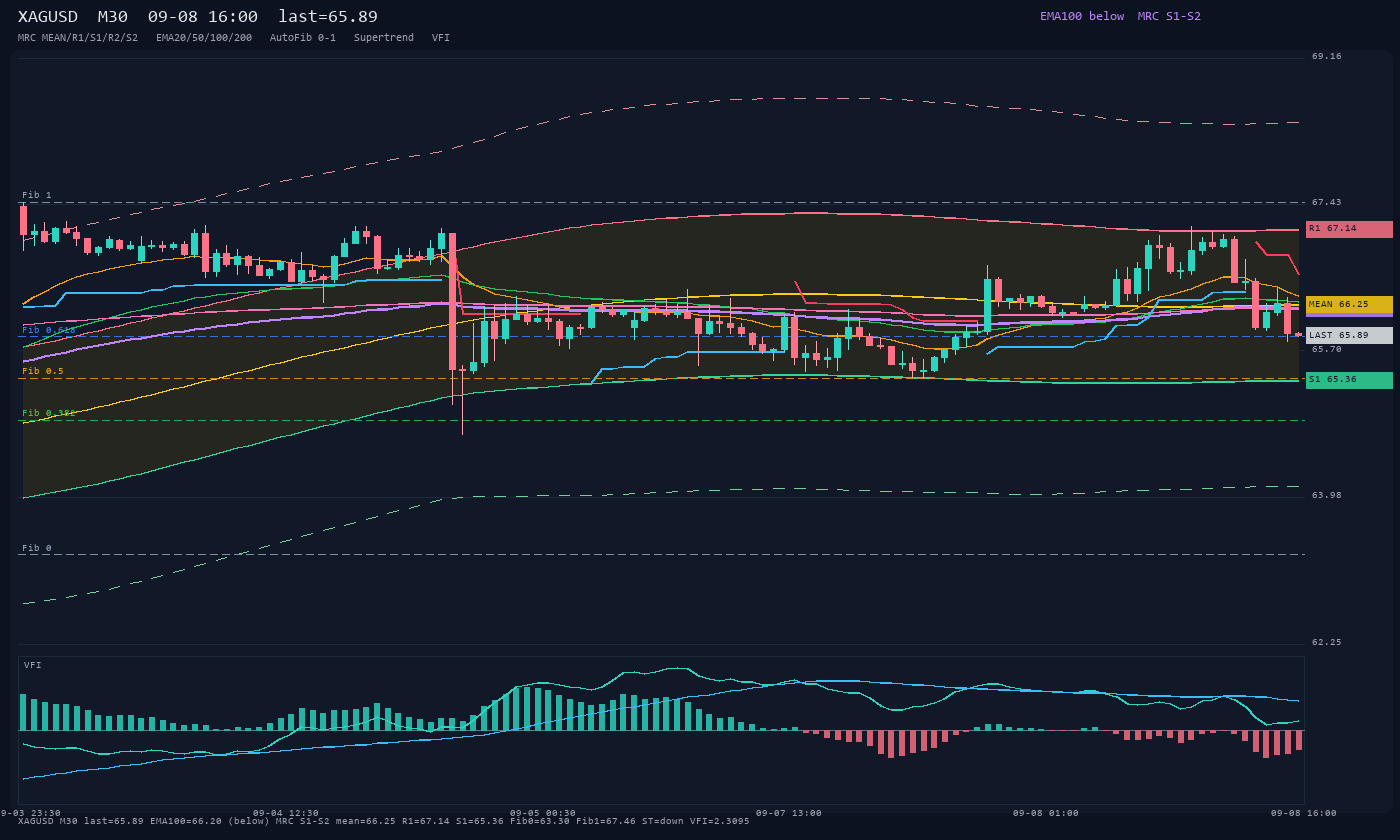The height and width of the screenshot is (840, 1400).
Task: Click the 09-08 16:00 label on the time axis
Action: click(1304, 813)
